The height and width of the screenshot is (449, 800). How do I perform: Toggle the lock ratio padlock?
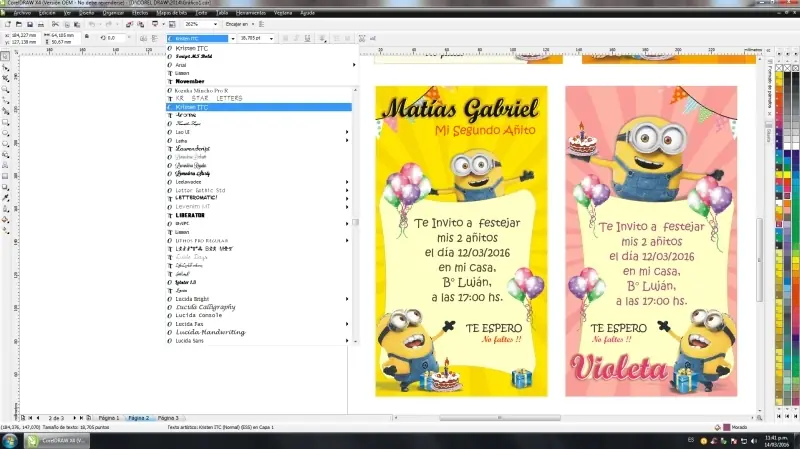click(87, 37)
